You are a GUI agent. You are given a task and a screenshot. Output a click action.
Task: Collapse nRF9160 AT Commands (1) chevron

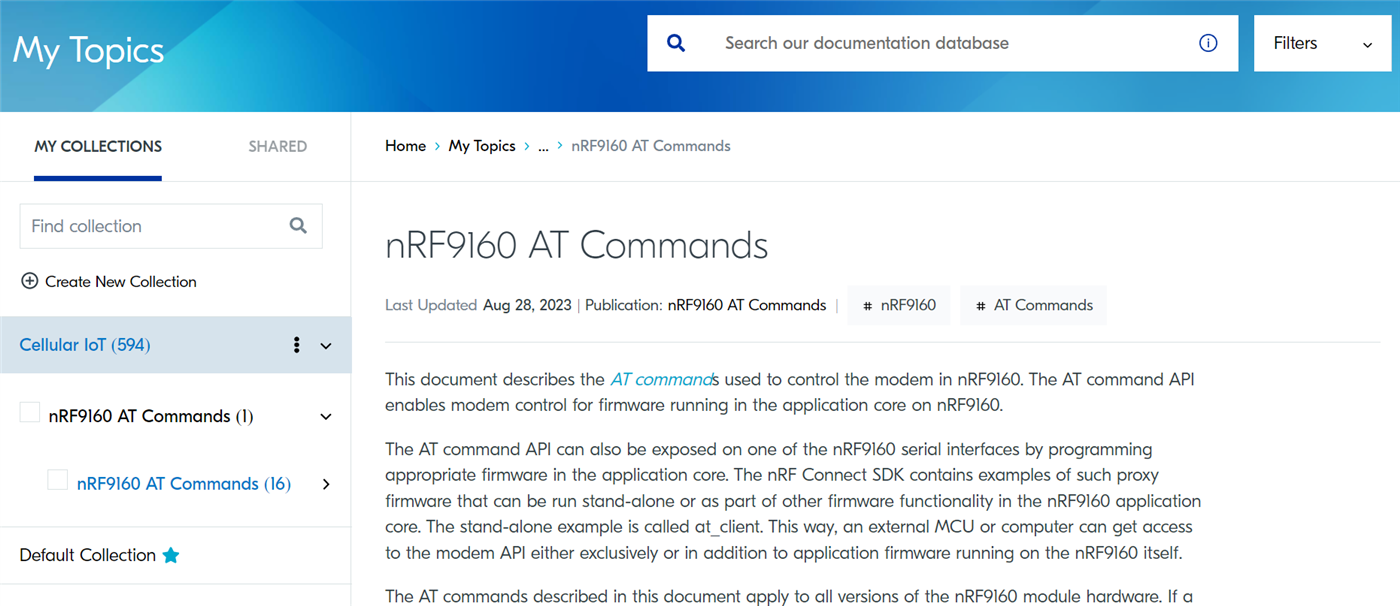[x=325, y=417]
